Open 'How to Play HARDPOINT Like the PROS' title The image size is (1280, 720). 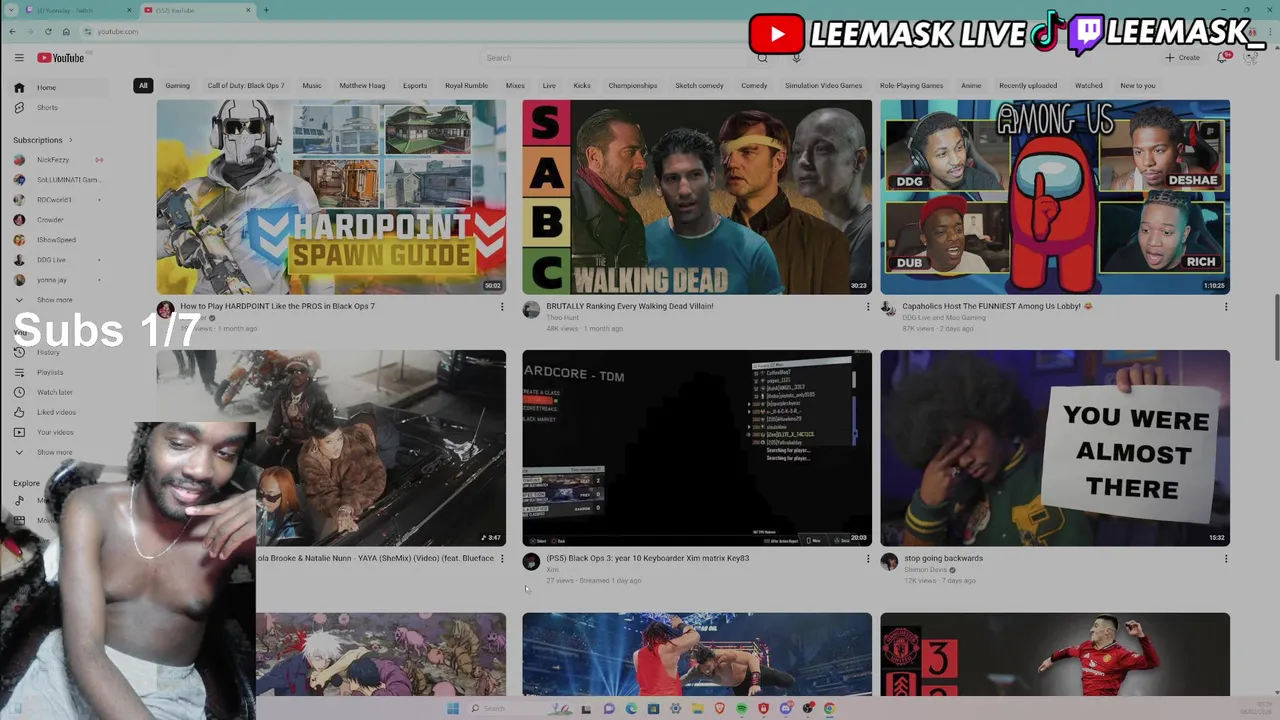[x=277, y=306]
